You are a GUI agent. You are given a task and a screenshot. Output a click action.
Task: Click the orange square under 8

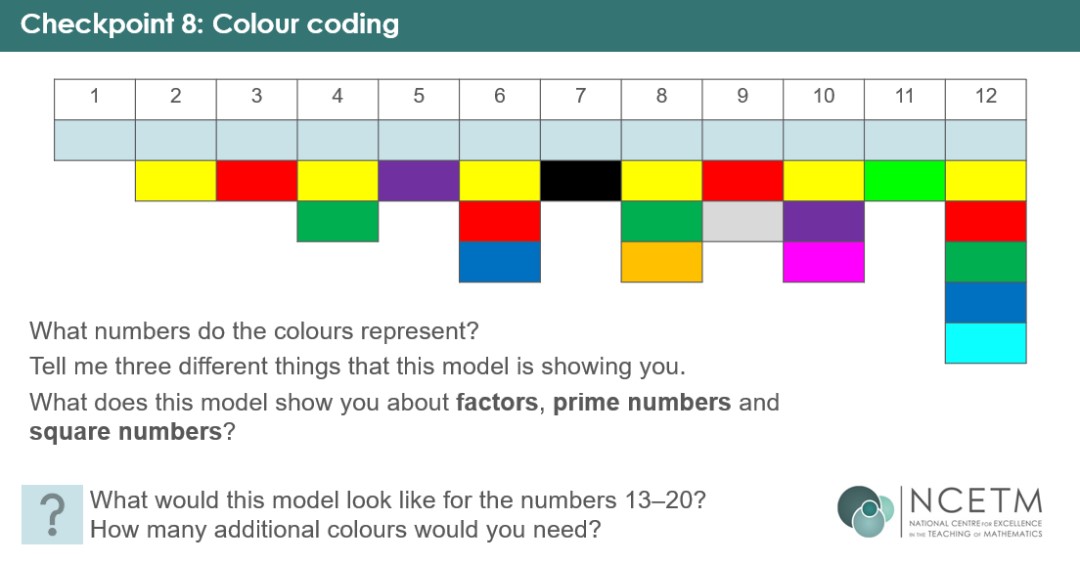pos(662,262)
